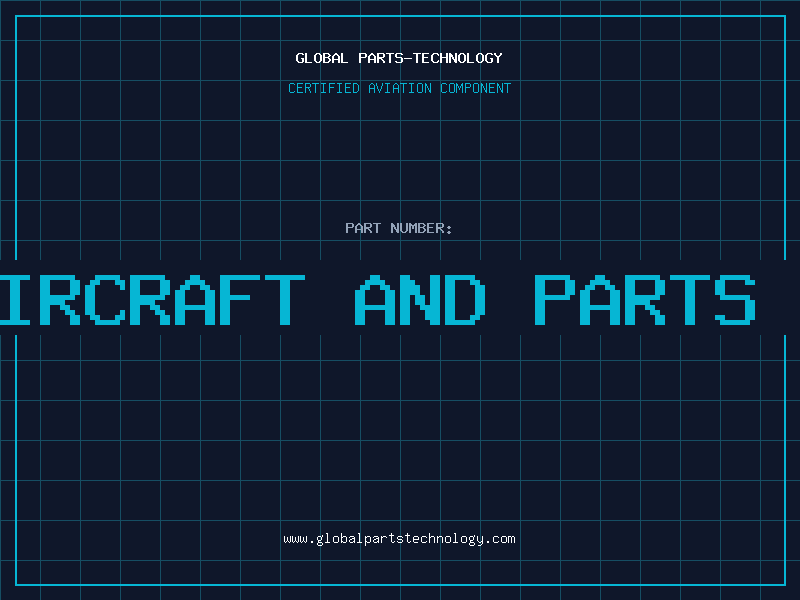Screen dimensions: 800x600
Task: Click the word TECHNOLOGY in the header
Action: (458, 58)
